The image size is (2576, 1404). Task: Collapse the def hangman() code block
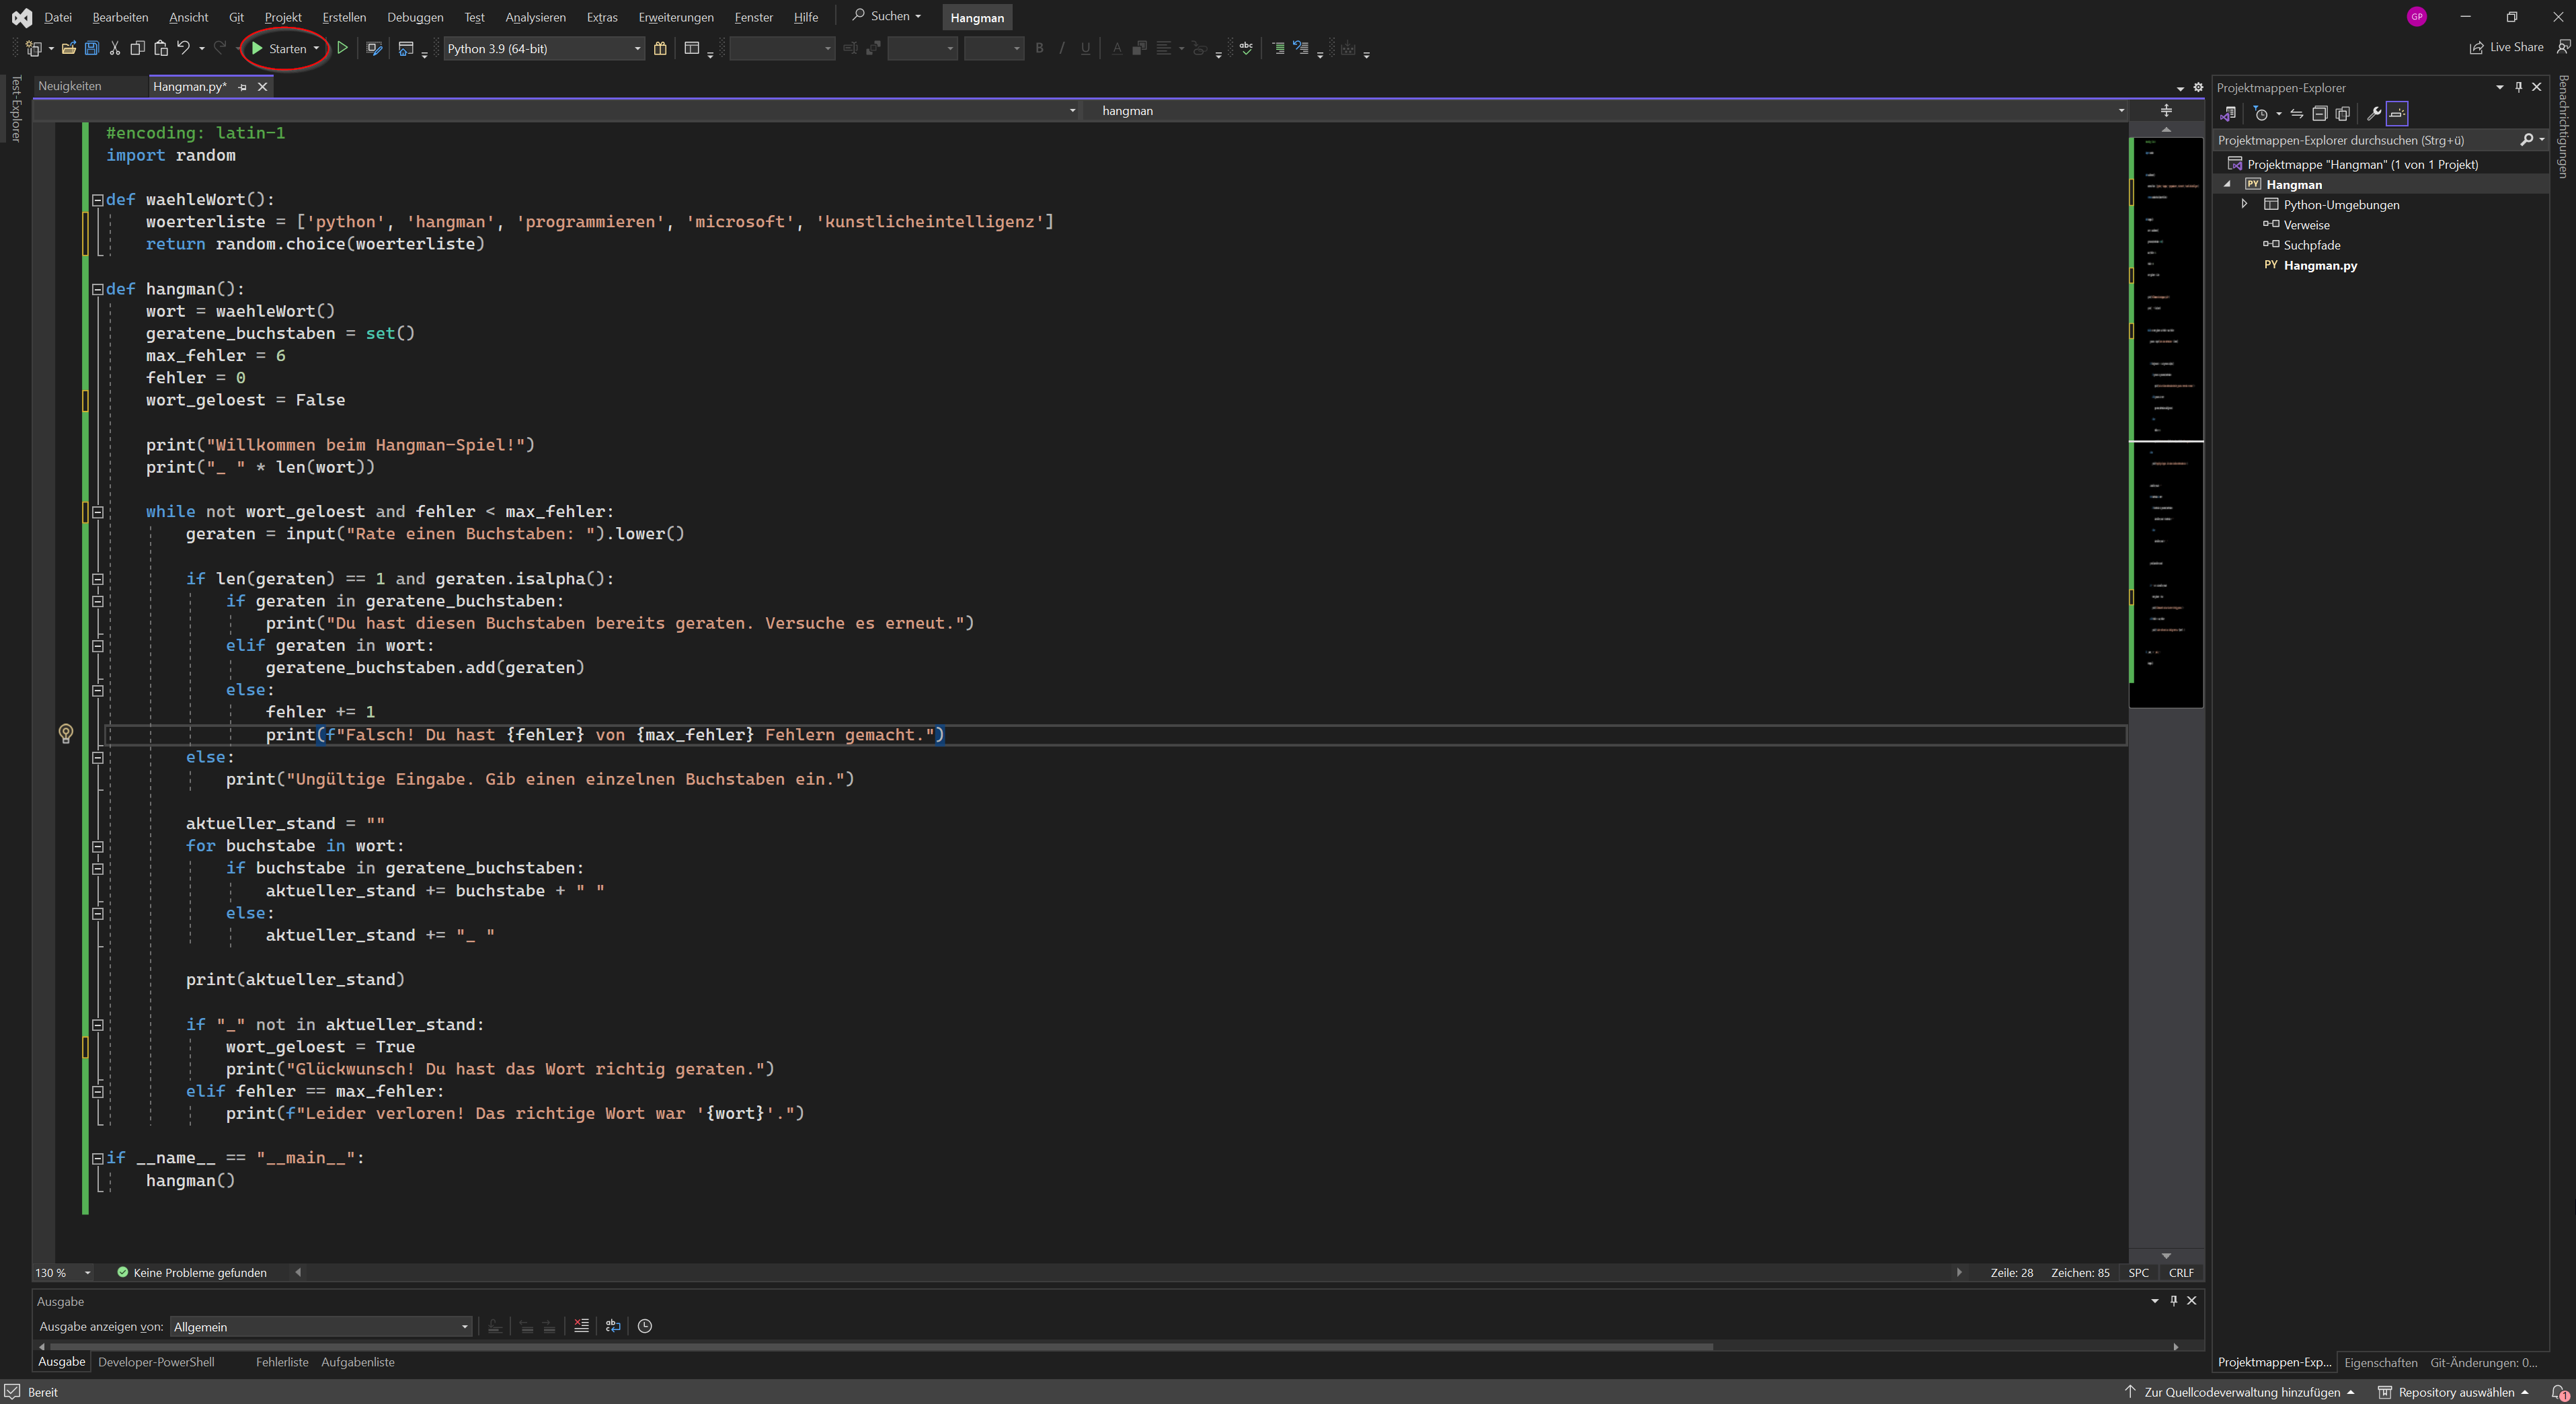[98, 289]
